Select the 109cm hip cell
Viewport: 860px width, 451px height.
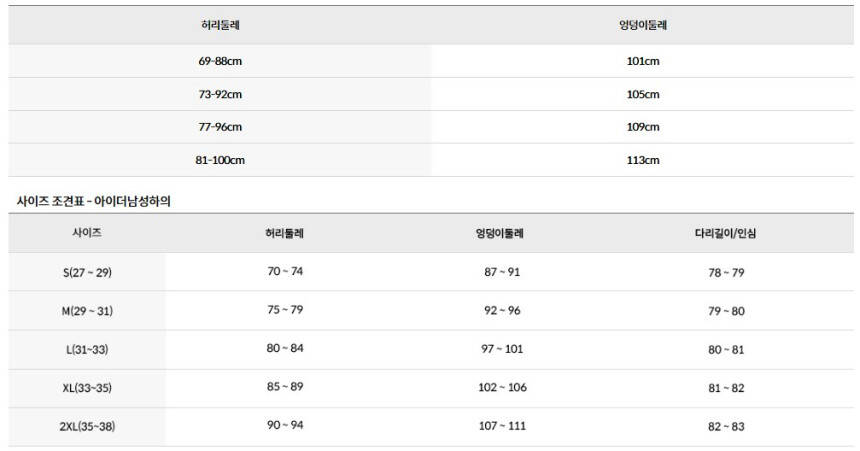(643, 127)
